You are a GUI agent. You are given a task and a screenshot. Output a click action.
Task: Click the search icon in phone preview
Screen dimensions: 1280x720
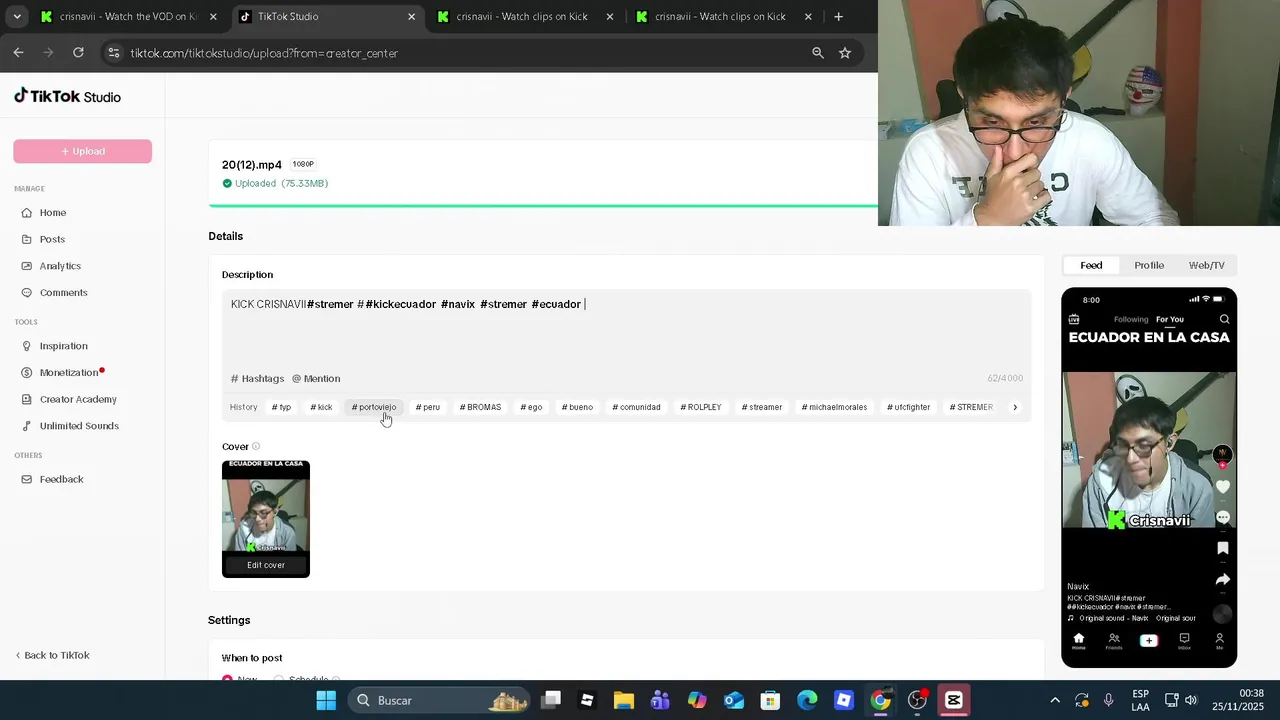coord(1224,319)
